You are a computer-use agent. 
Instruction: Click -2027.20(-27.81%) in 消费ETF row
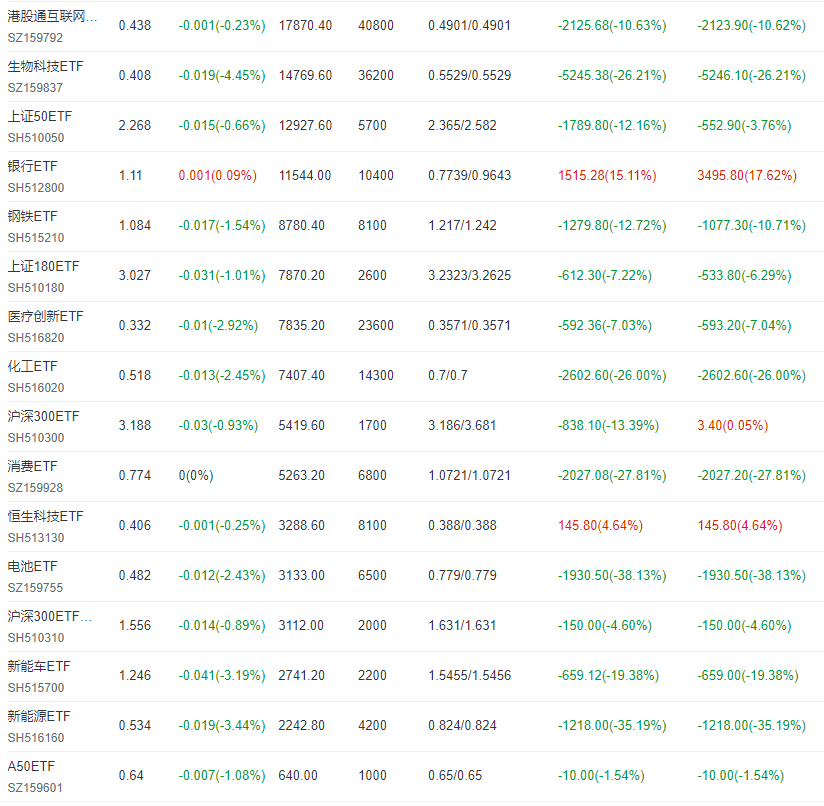click(x=751, y=475)
